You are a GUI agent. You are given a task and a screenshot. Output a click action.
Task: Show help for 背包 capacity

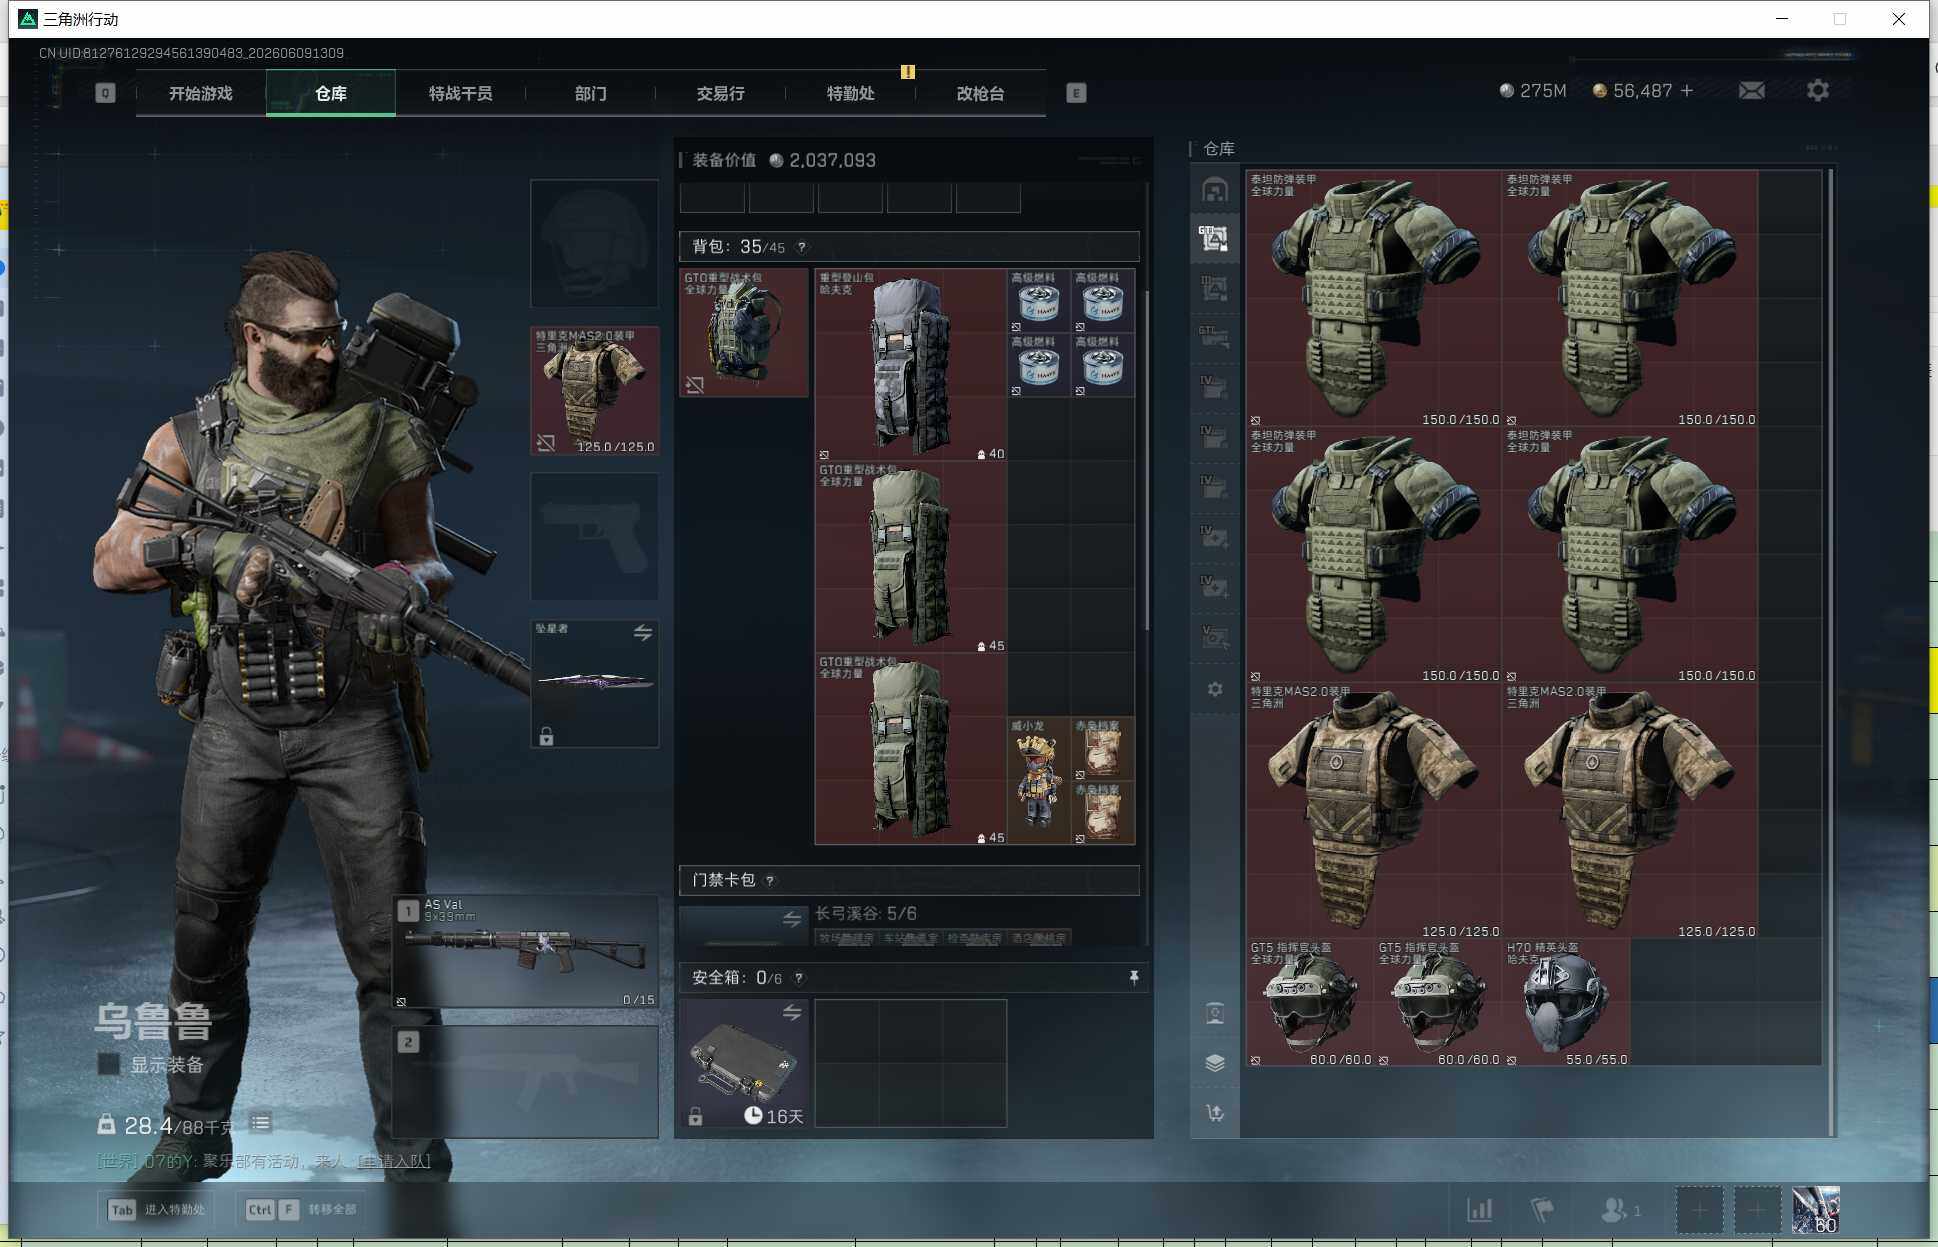point(802,247)
